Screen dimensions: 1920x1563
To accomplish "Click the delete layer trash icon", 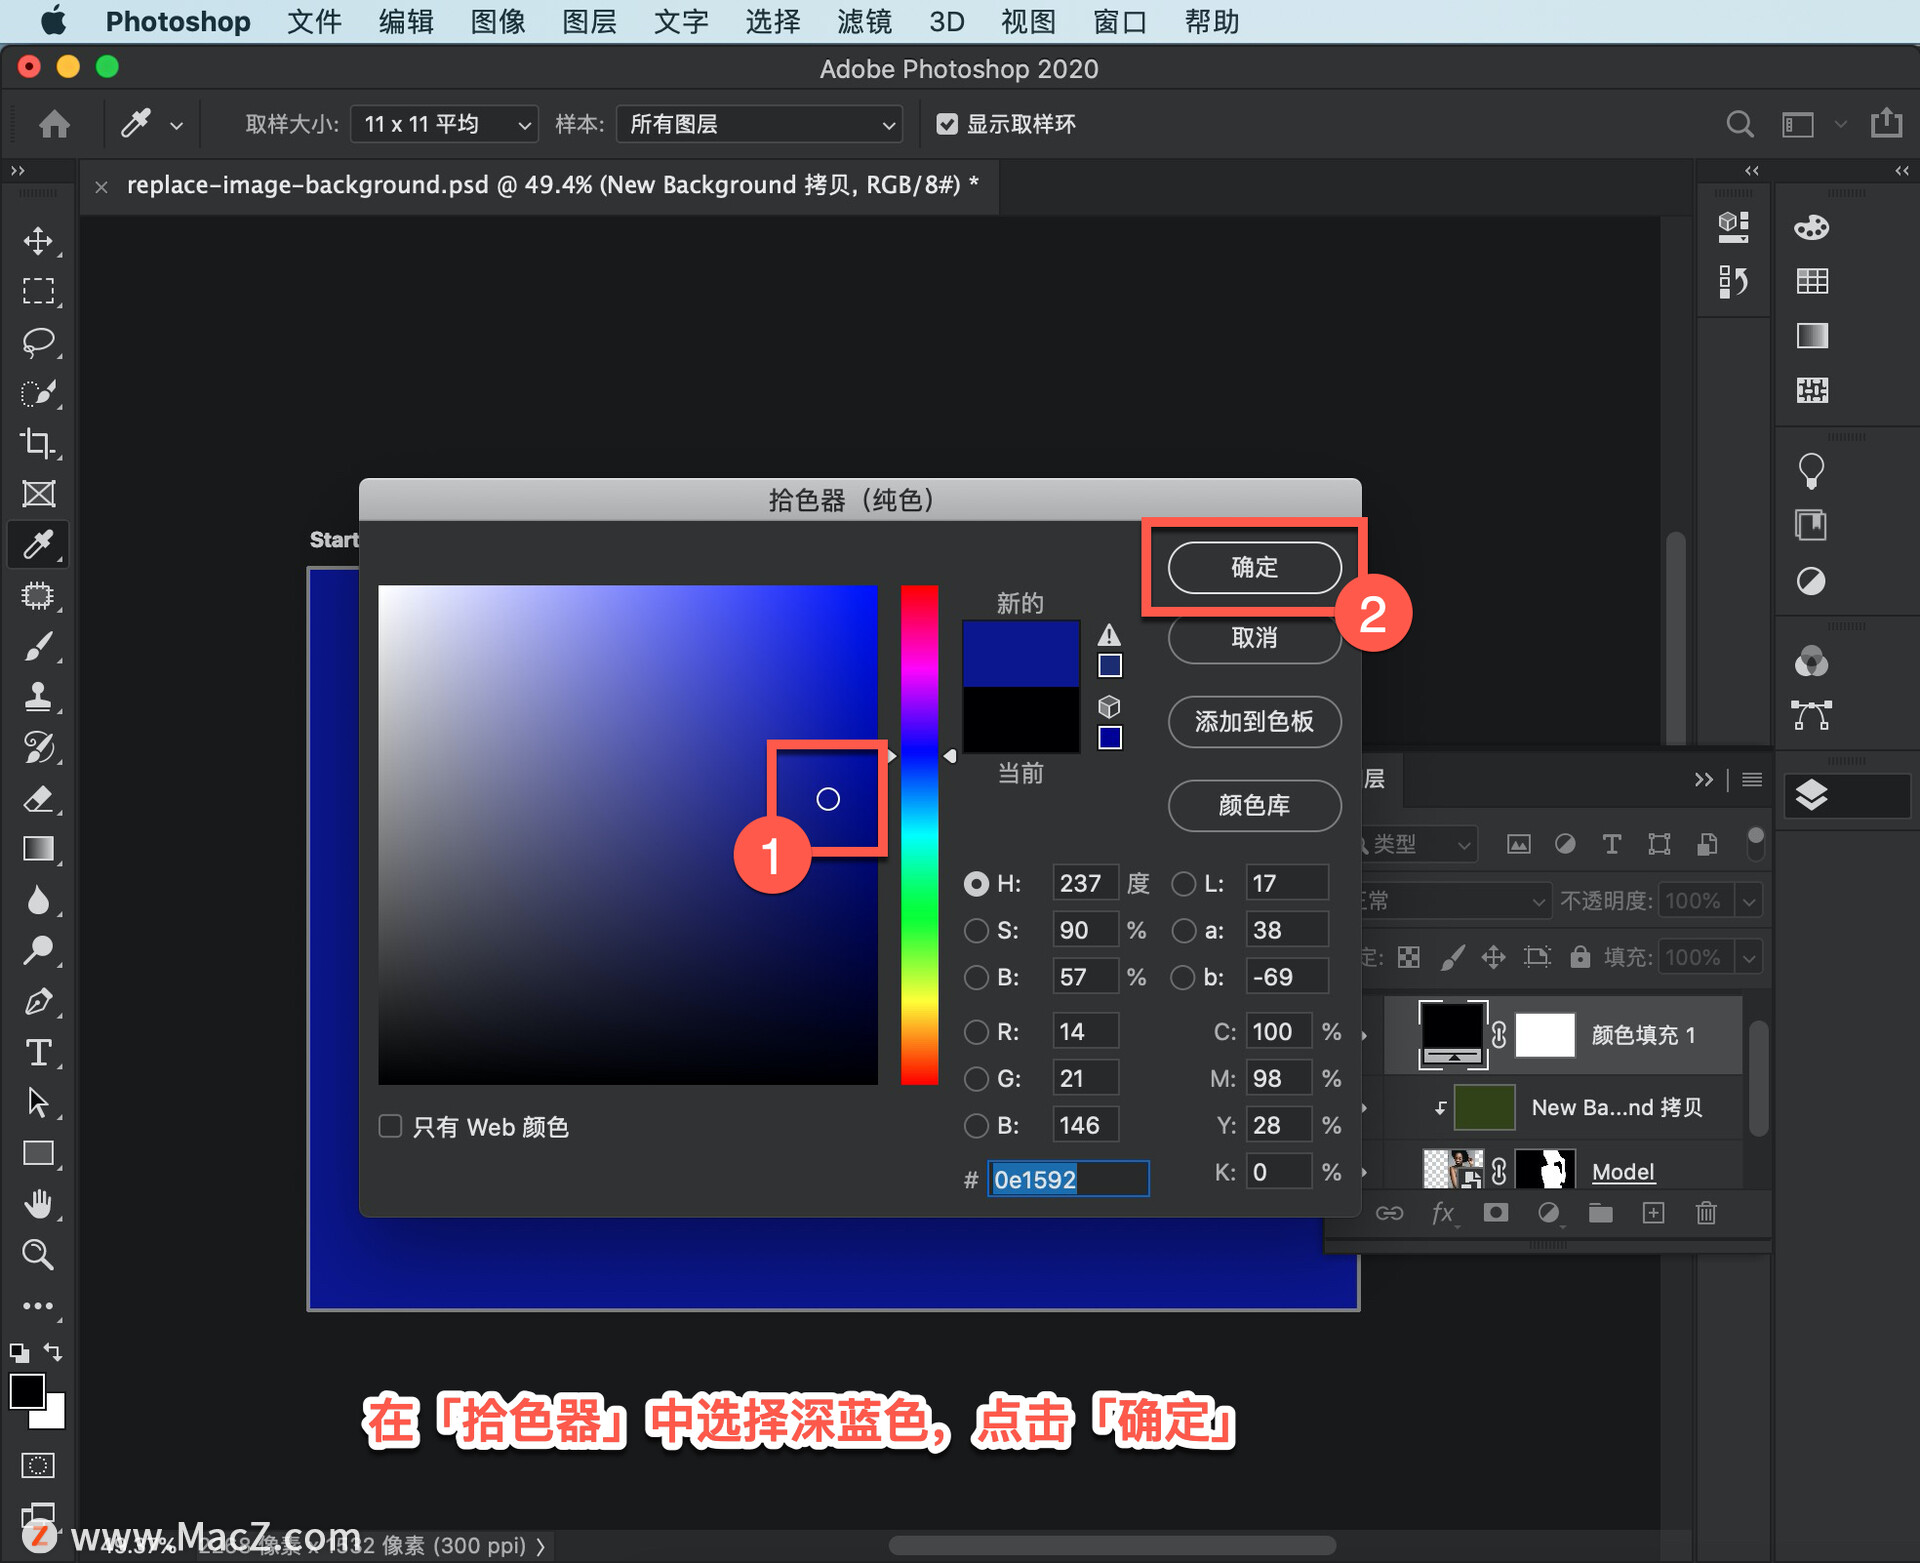I will (x=1706, y=1213).
